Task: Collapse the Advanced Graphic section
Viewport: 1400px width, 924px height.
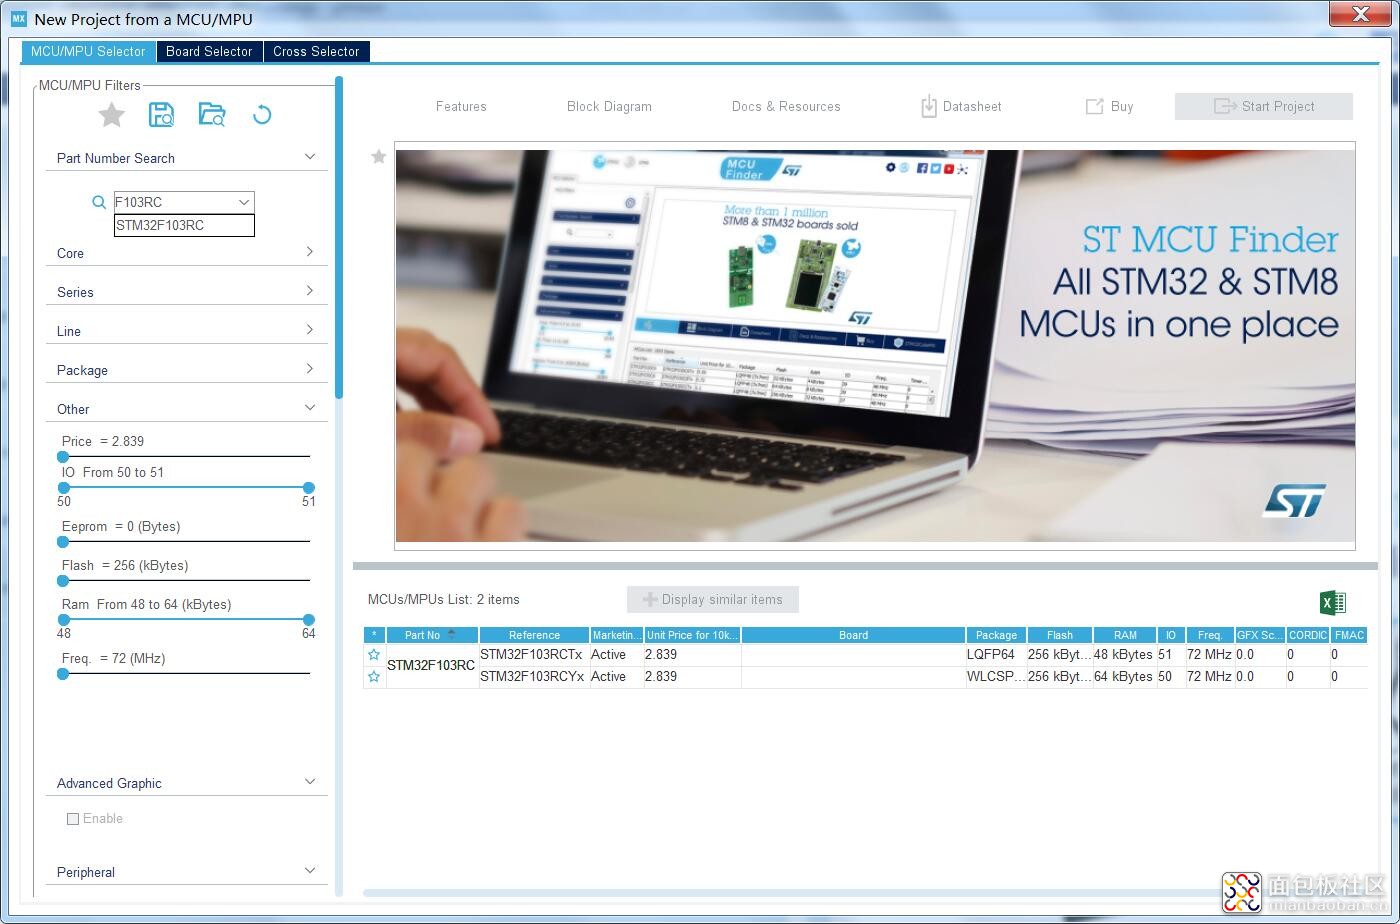Action: pos(310,782)
